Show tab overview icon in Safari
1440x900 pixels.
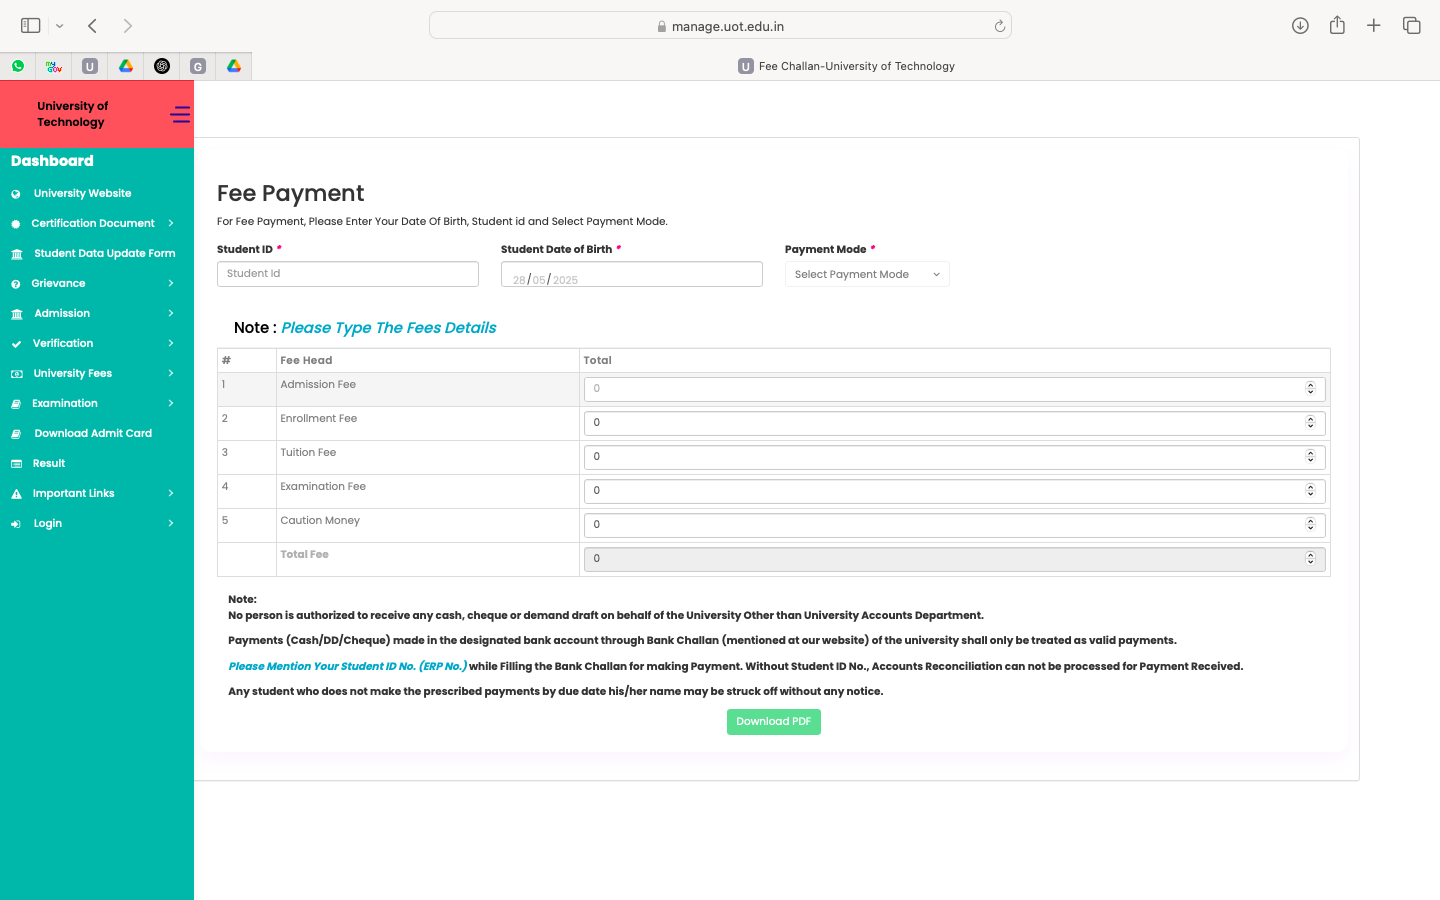click(x=1412, y=26)
